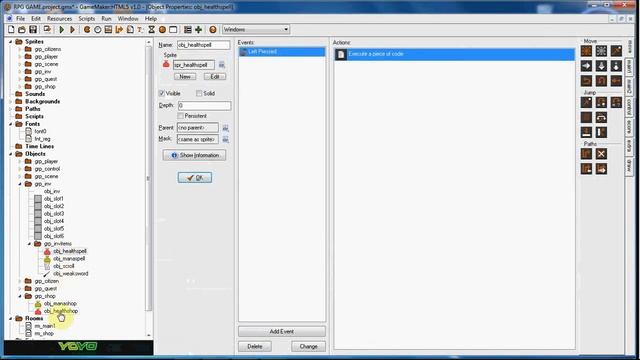Screen dimensions: 640x360
Task: Add the Move Free action icon
Action: point(601,51)
